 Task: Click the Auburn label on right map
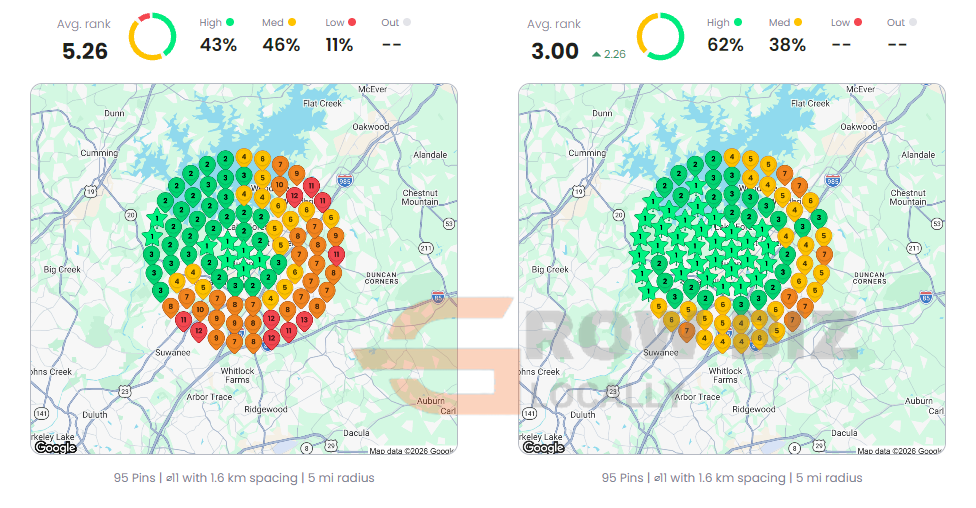[919, 401]
